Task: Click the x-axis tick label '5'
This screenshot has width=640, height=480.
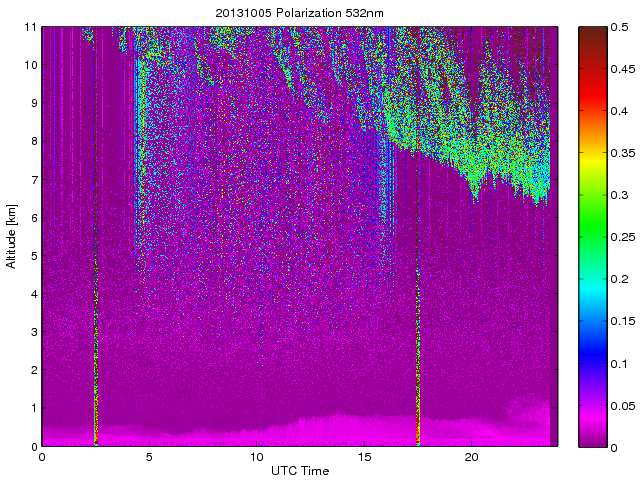Action: coord(149,456)
